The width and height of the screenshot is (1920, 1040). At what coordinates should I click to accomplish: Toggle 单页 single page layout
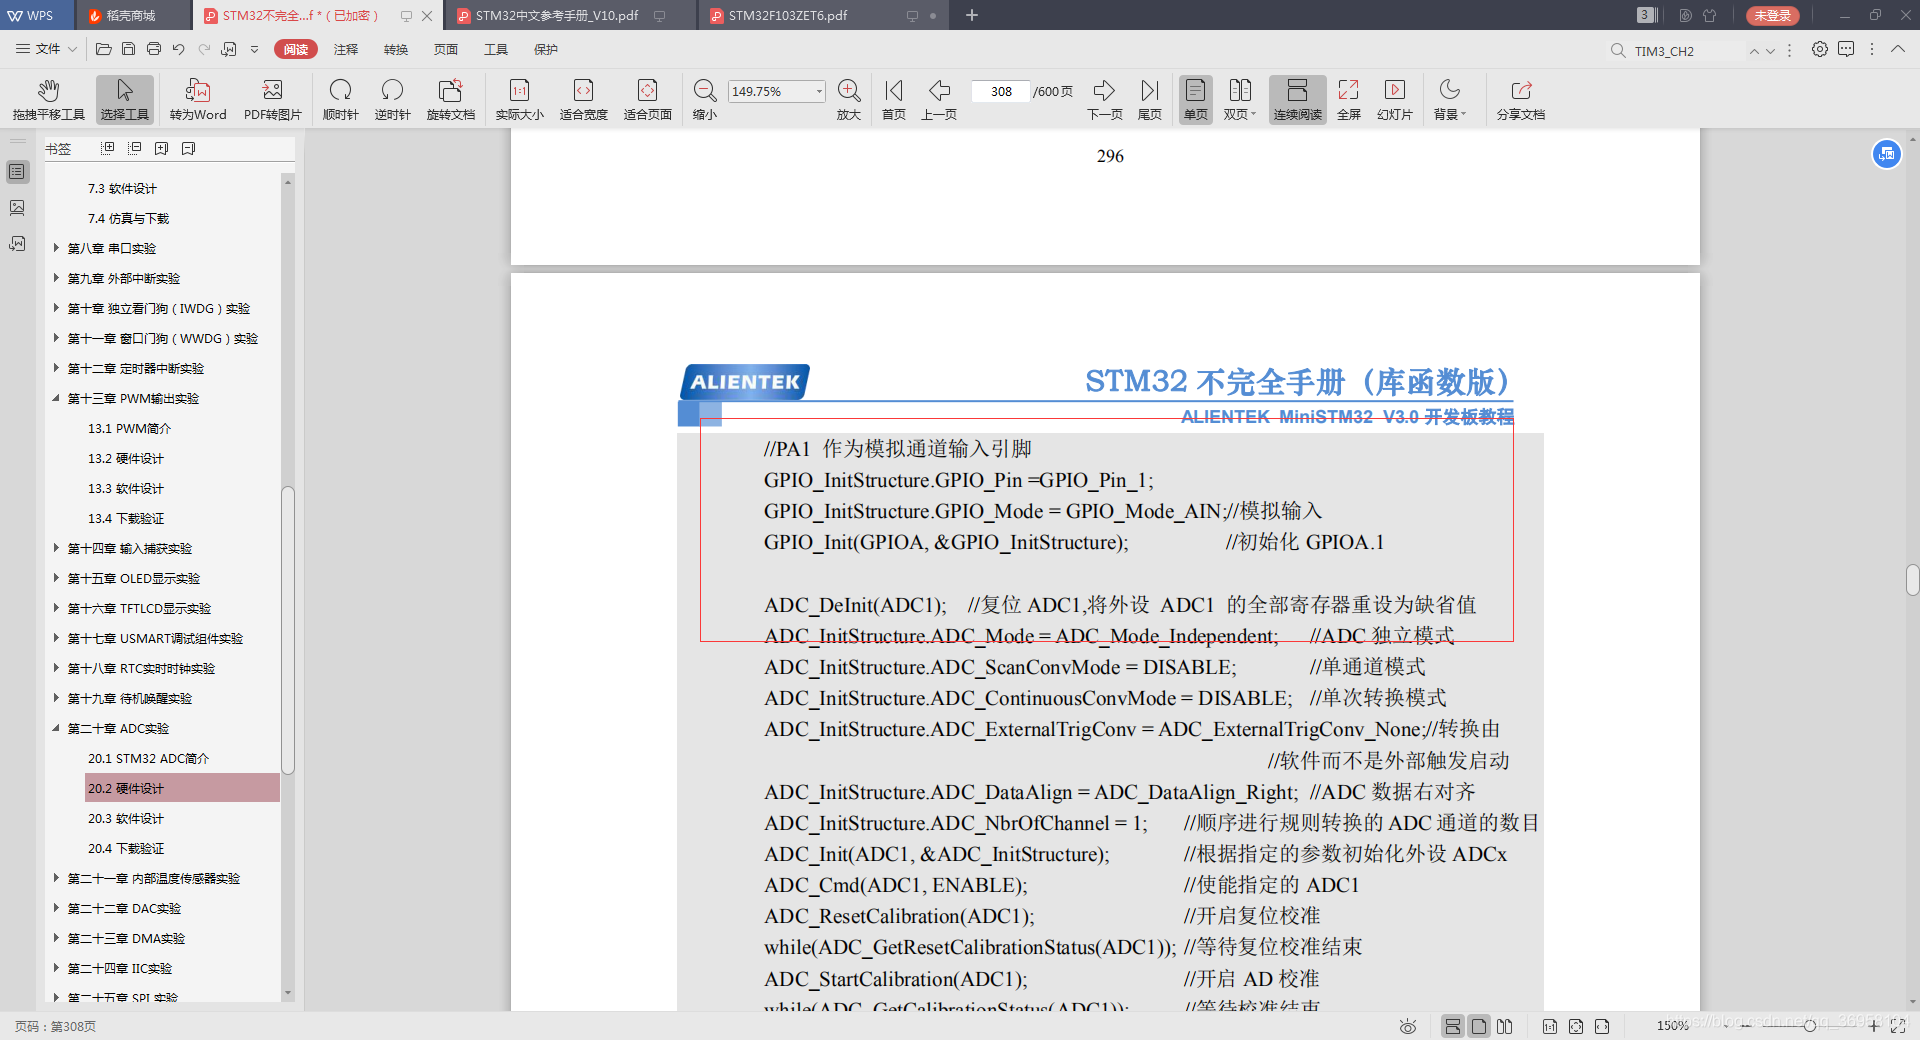(x=1195, y=100)
